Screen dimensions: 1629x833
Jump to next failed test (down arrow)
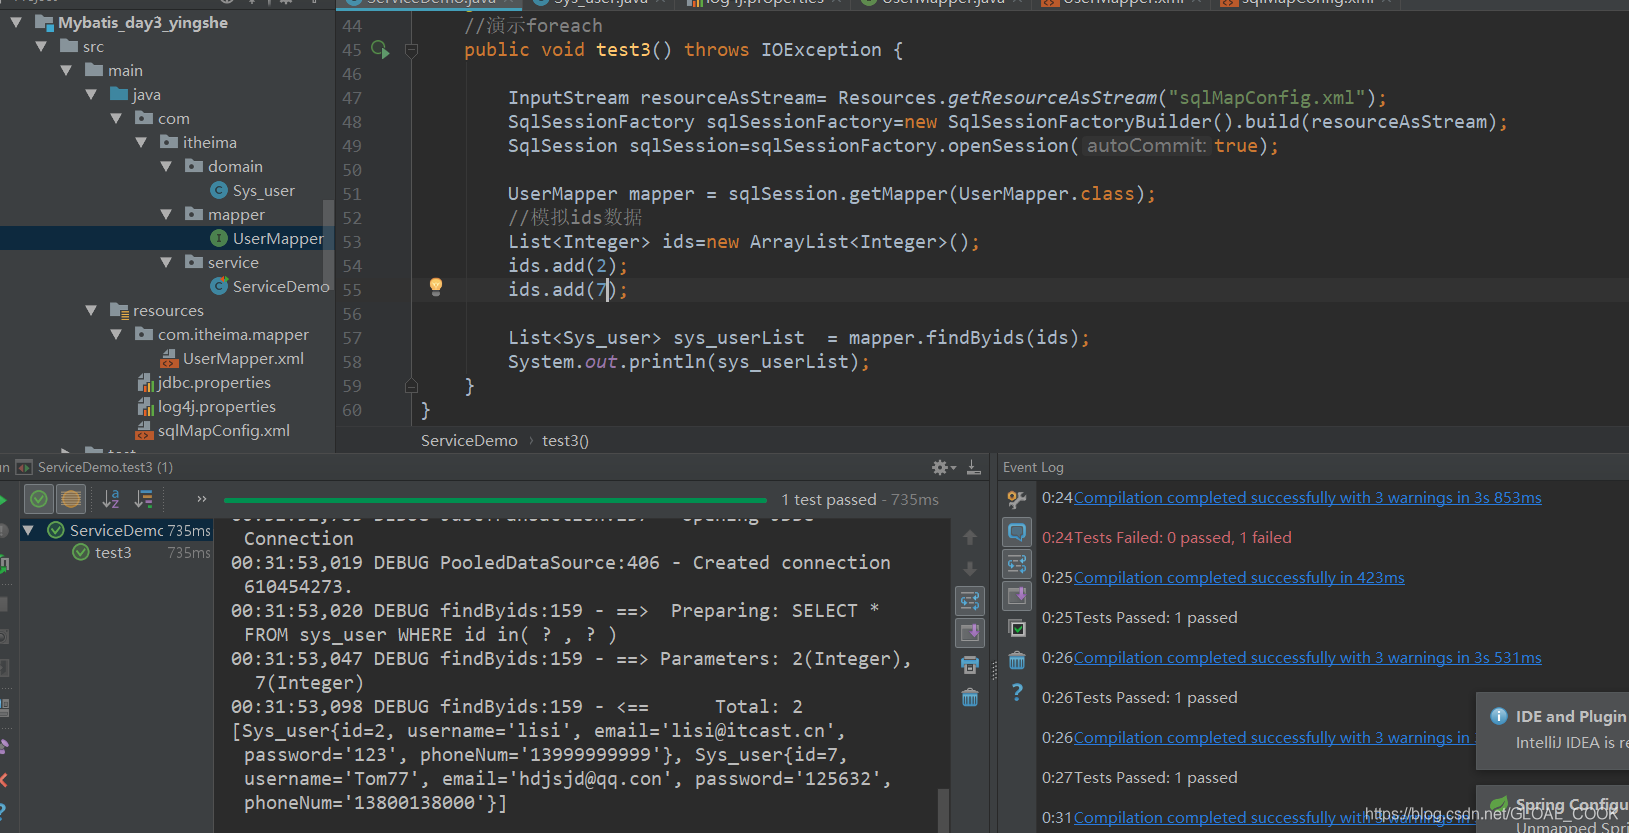click(969, 569)
